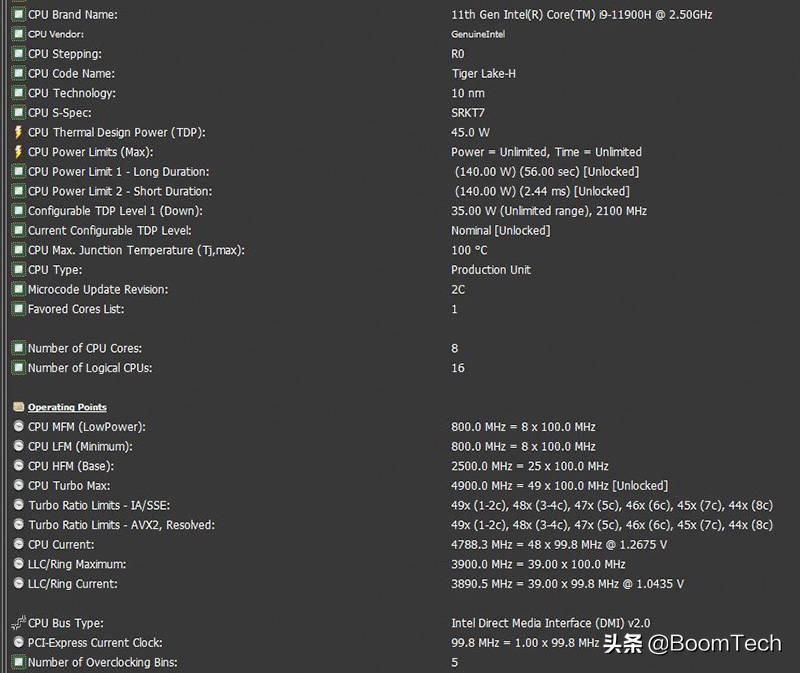The height and width of the screenshot is (673, 800).
Task: Click the icon beside Favored Cores List
Action: 18,309
